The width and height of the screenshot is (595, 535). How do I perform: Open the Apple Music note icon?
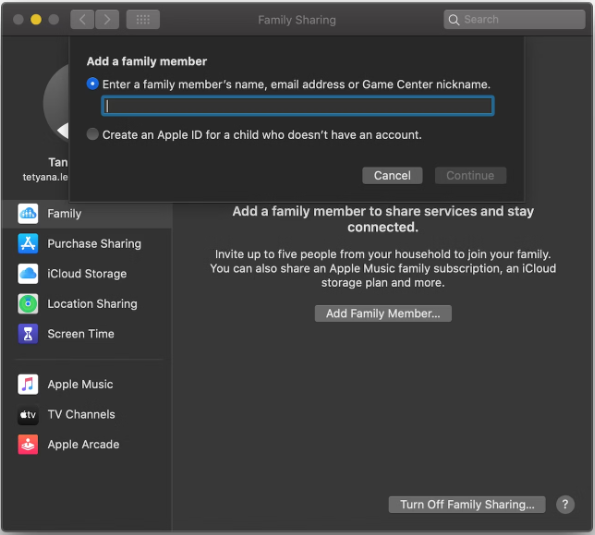point(28,384)
